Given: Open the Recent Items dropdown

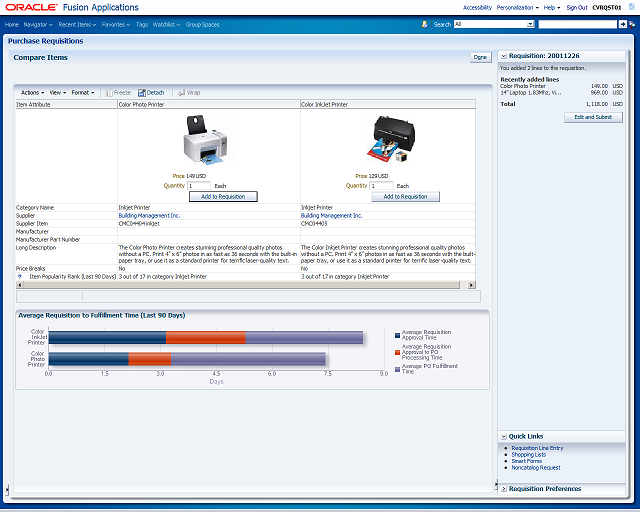Looking at the screenshot, I should click(x=77, y=24).
